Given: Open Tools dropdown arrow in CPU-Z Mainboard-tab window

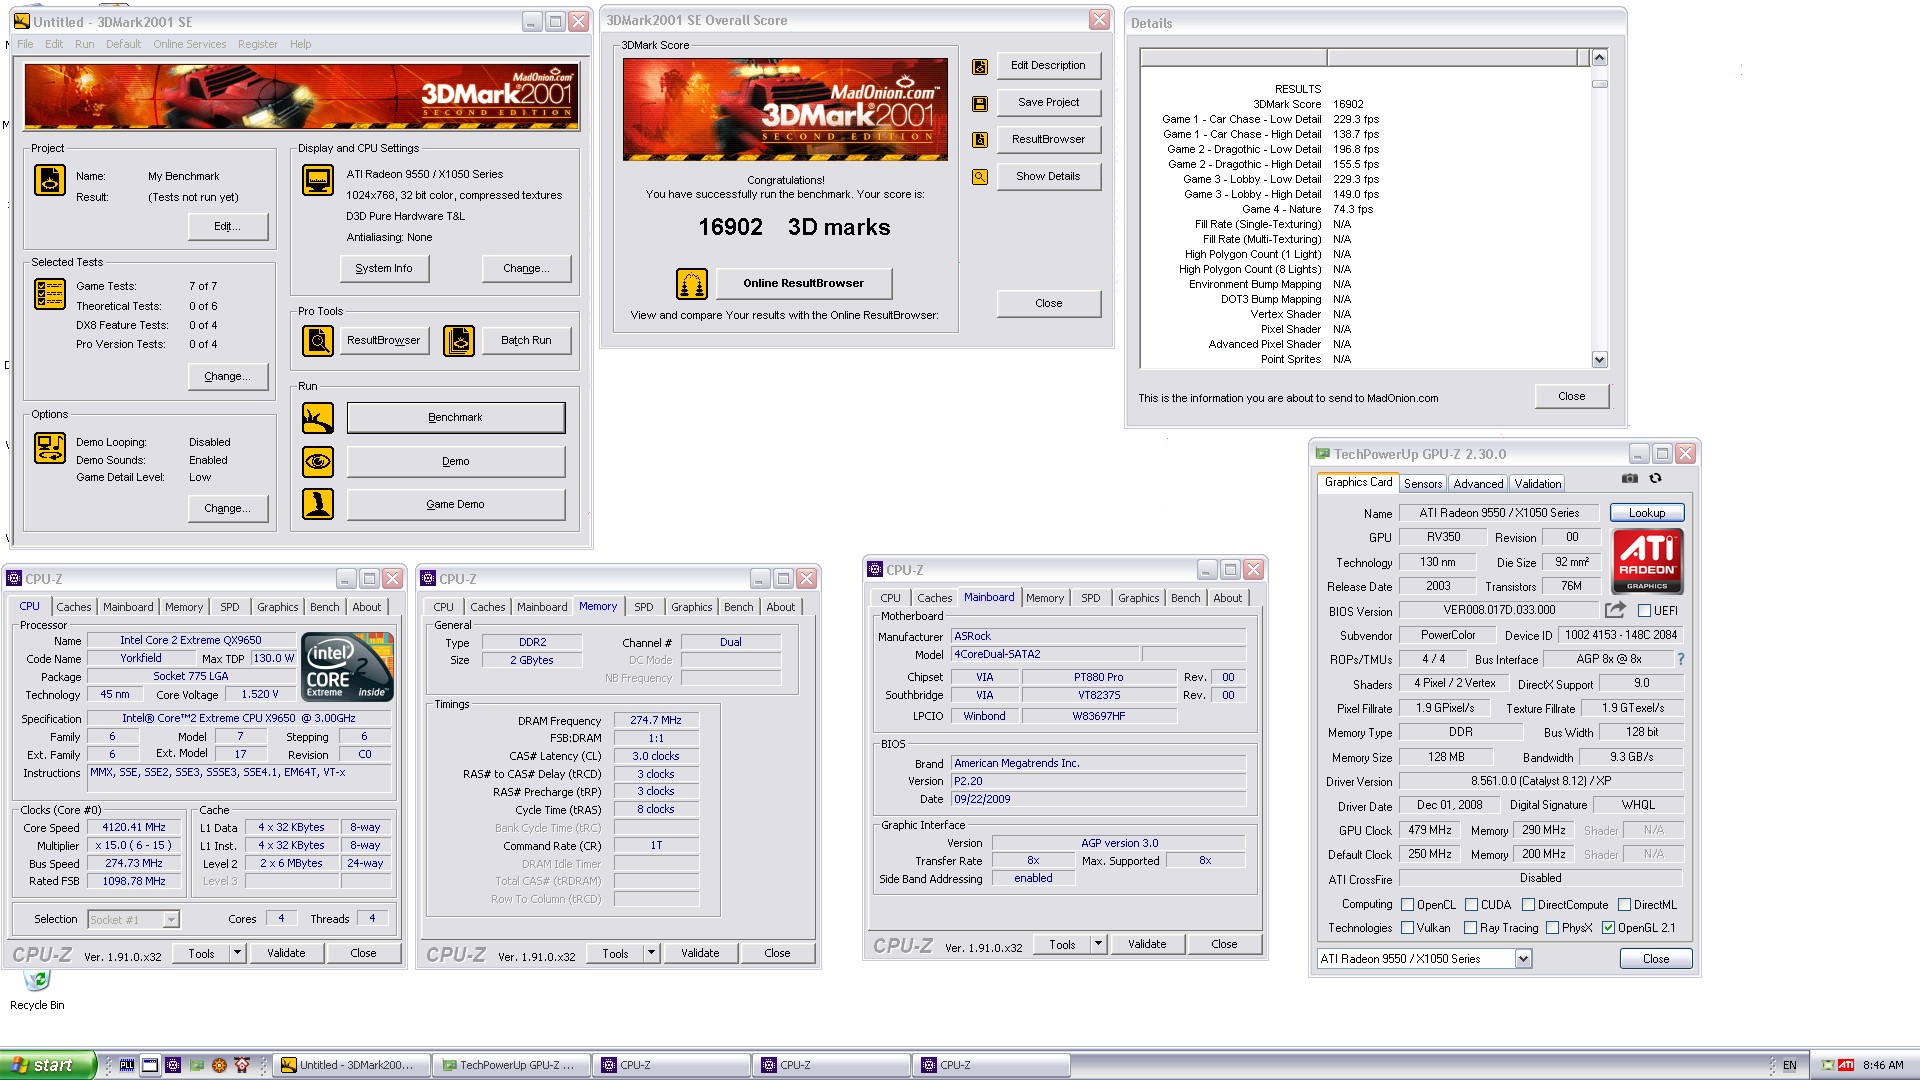Looking at the screenshot, I should (x=1098, y=944).
